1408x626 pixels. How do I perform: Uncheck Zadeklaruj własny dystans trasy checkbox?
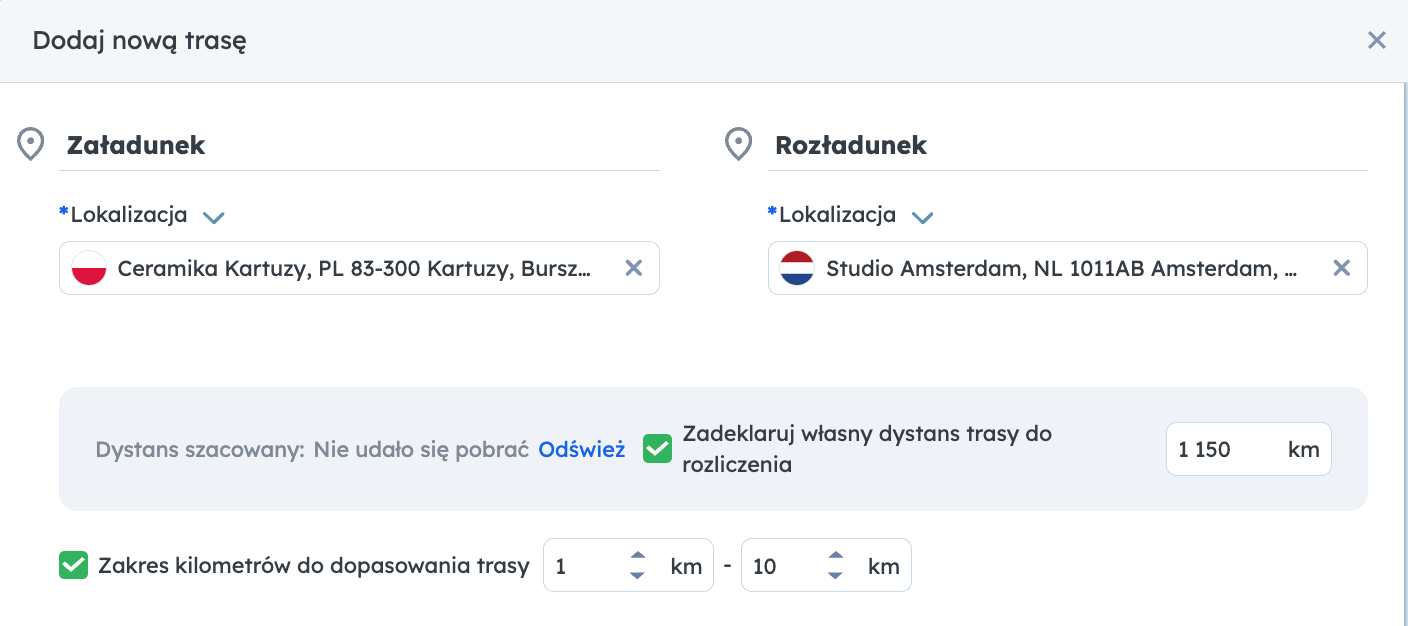[657, 449]
